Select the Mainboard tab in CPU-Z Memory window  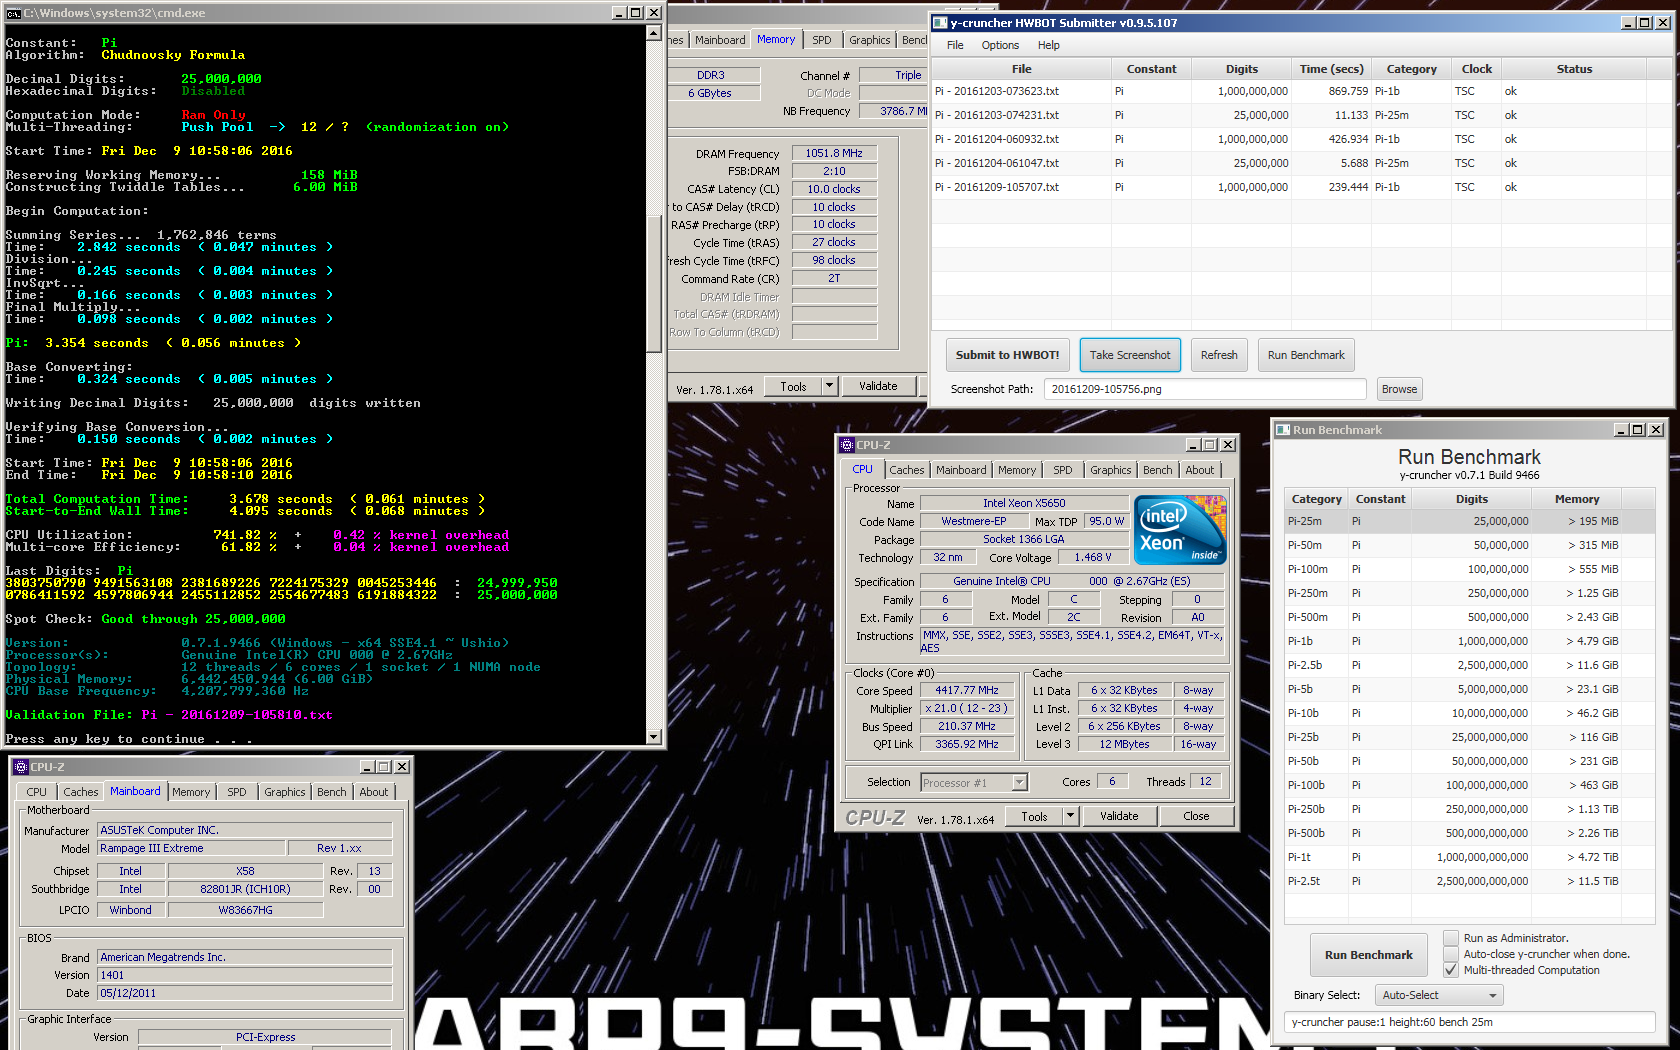[720, 40]
